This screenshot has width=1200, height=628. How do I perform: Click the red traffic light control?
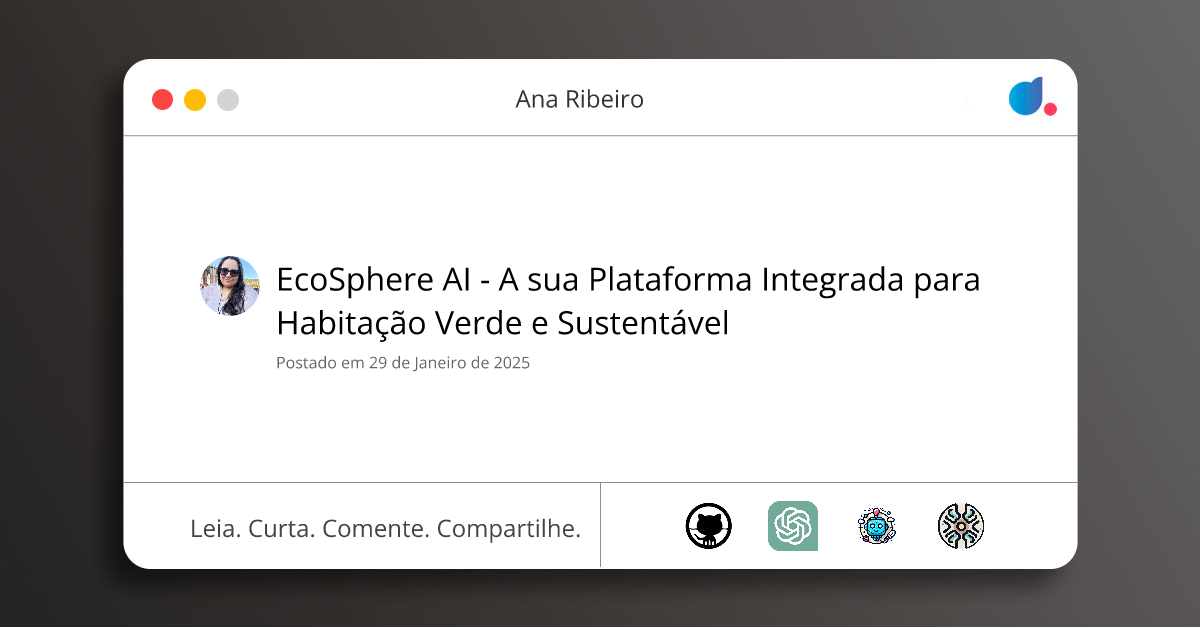162,99
